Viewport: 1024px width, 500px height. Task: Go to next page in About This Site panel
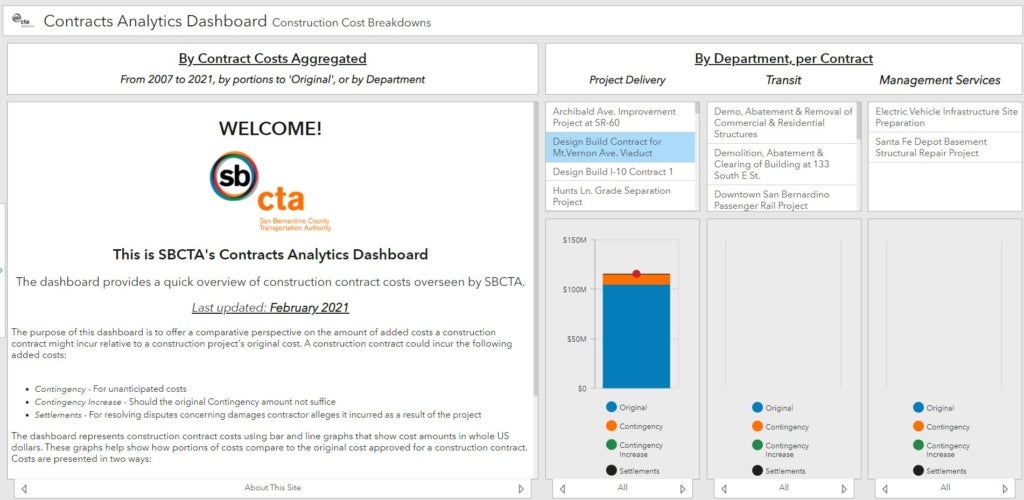click(x=521, y=488)
